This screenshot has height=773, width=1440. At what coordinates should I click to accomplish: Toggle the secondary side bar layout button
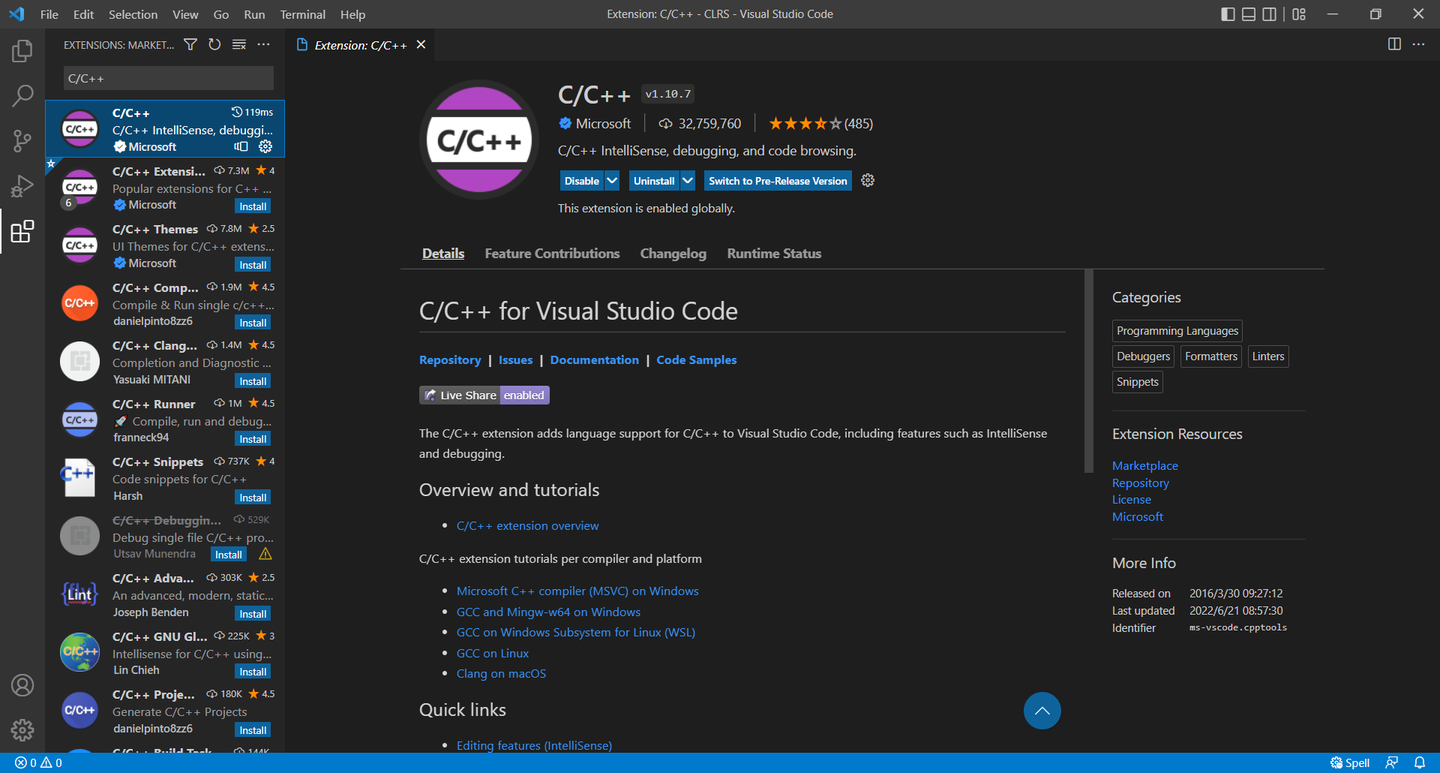tap(1269, 14)
